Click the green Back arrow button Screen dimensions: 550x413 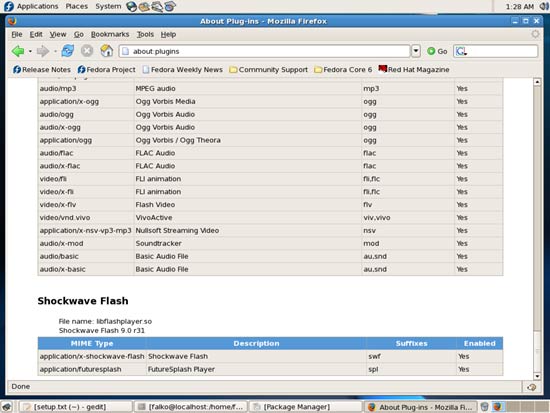click(18, 51)
